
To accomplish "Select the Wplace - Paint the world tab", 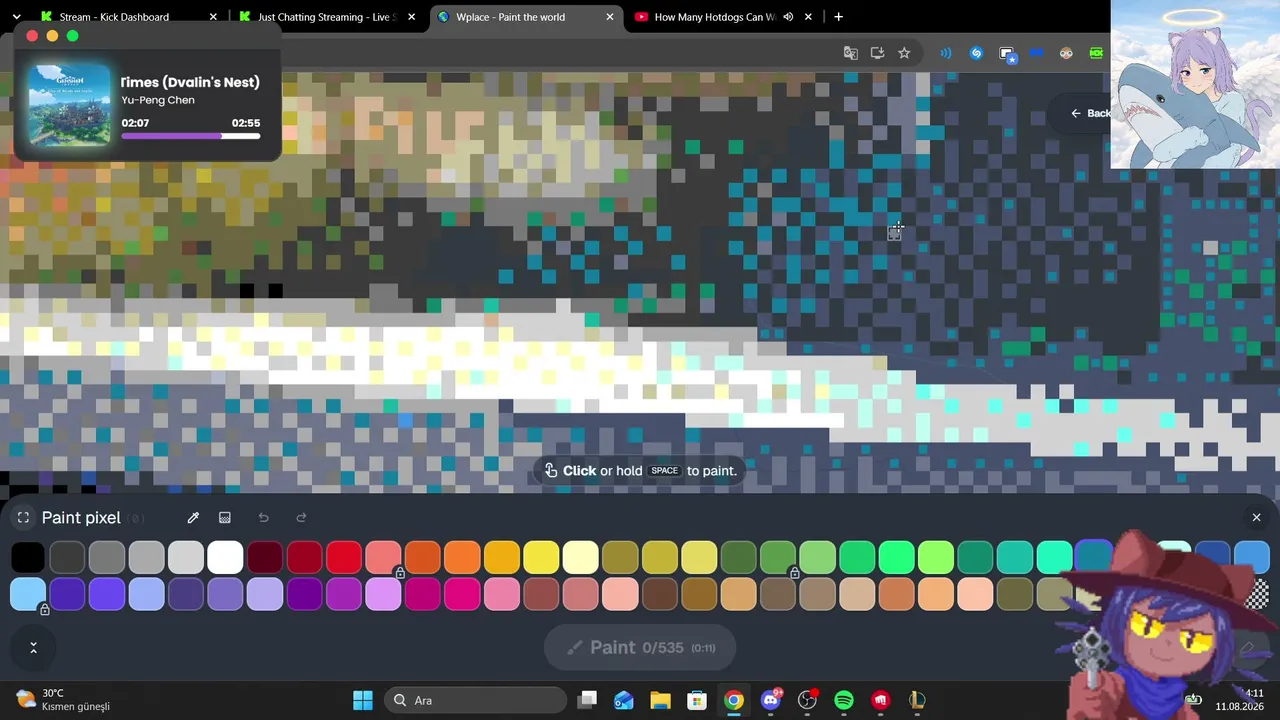I will (x=525, y=17).
